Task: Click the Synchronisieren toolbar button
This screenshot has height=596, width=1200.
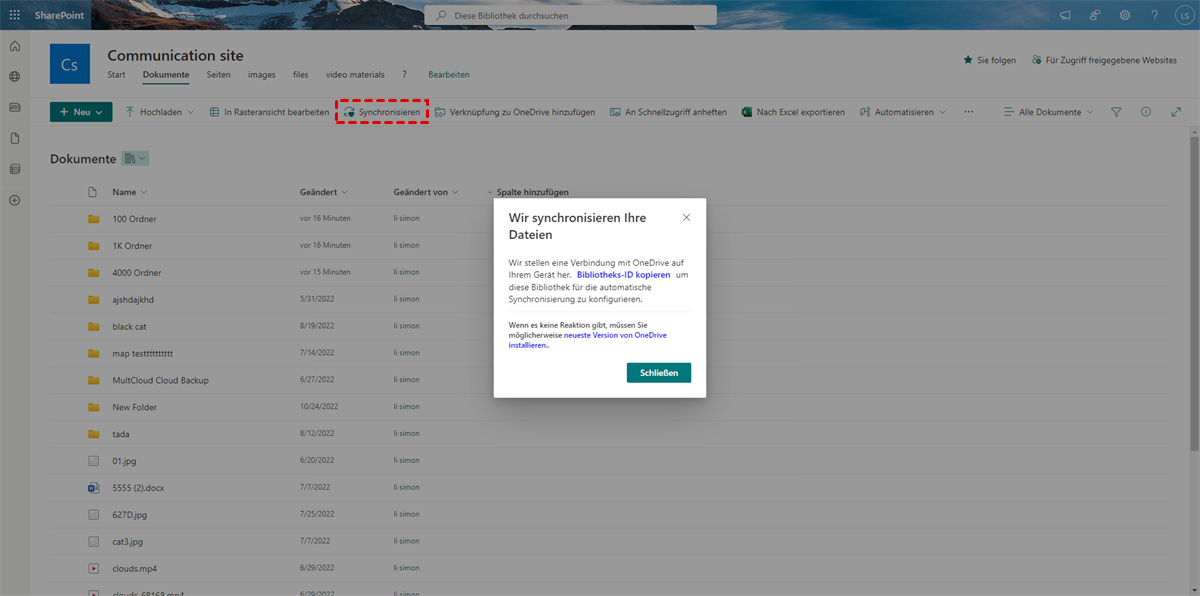Action: [x=382, y=112]
